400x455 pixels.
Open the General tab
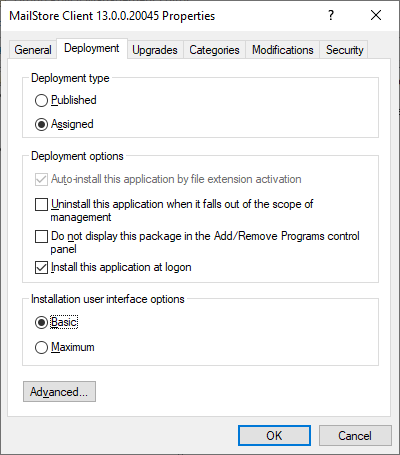tap(33, 50)
